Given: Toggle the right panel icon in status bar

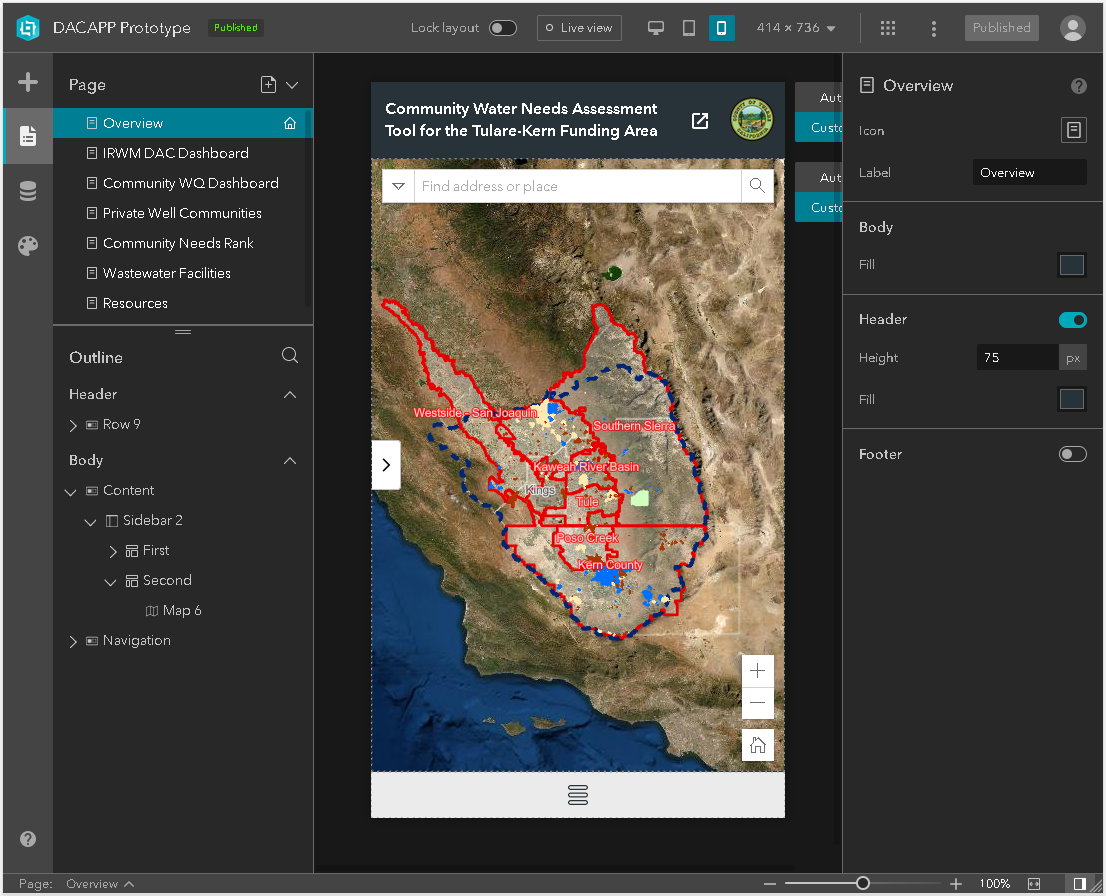Looking at the screenshot, I should pos(1079,883).
